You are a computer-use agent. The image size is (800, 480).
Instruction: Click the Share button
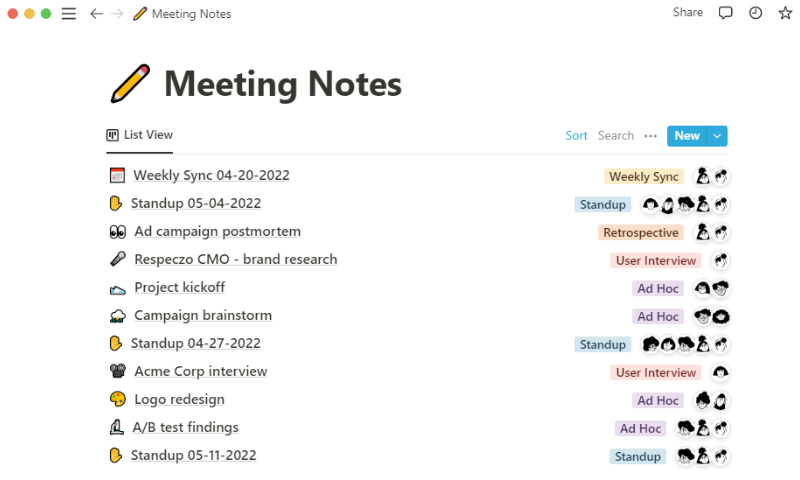(687, 12)
